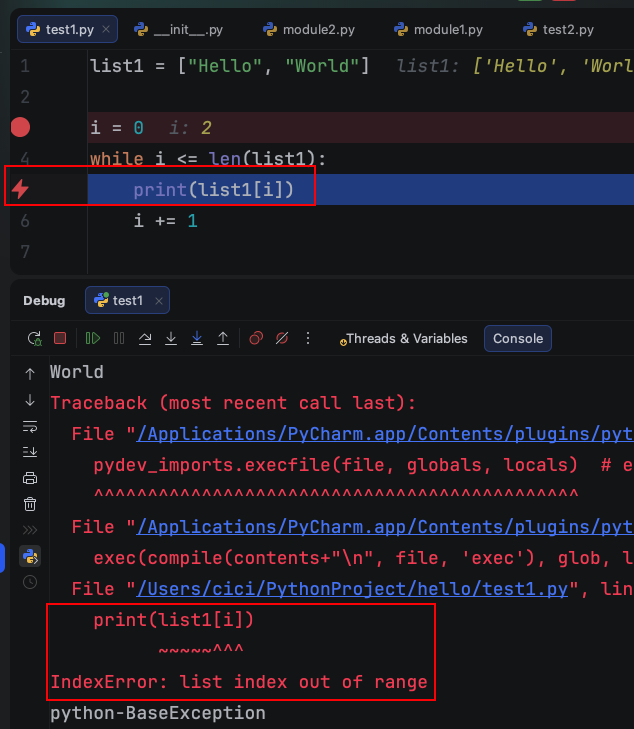Toggle scroll to end of console
This screenshot has width=634, height=729.
click(x=30, y=452)
